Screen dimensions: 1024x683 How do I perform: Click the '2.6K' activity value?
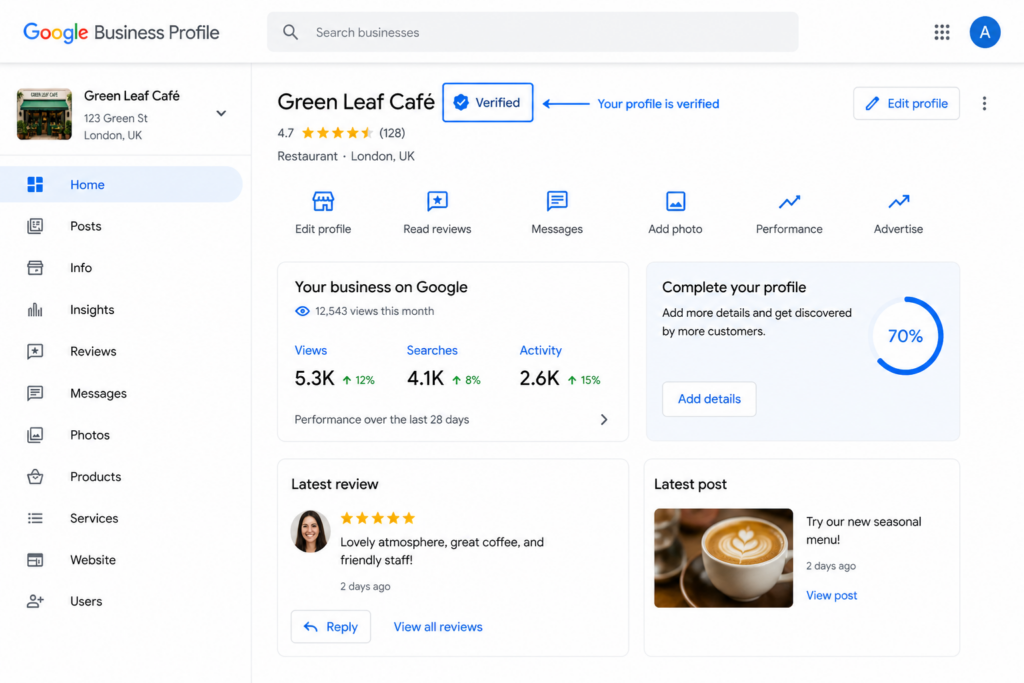[539, 379]
